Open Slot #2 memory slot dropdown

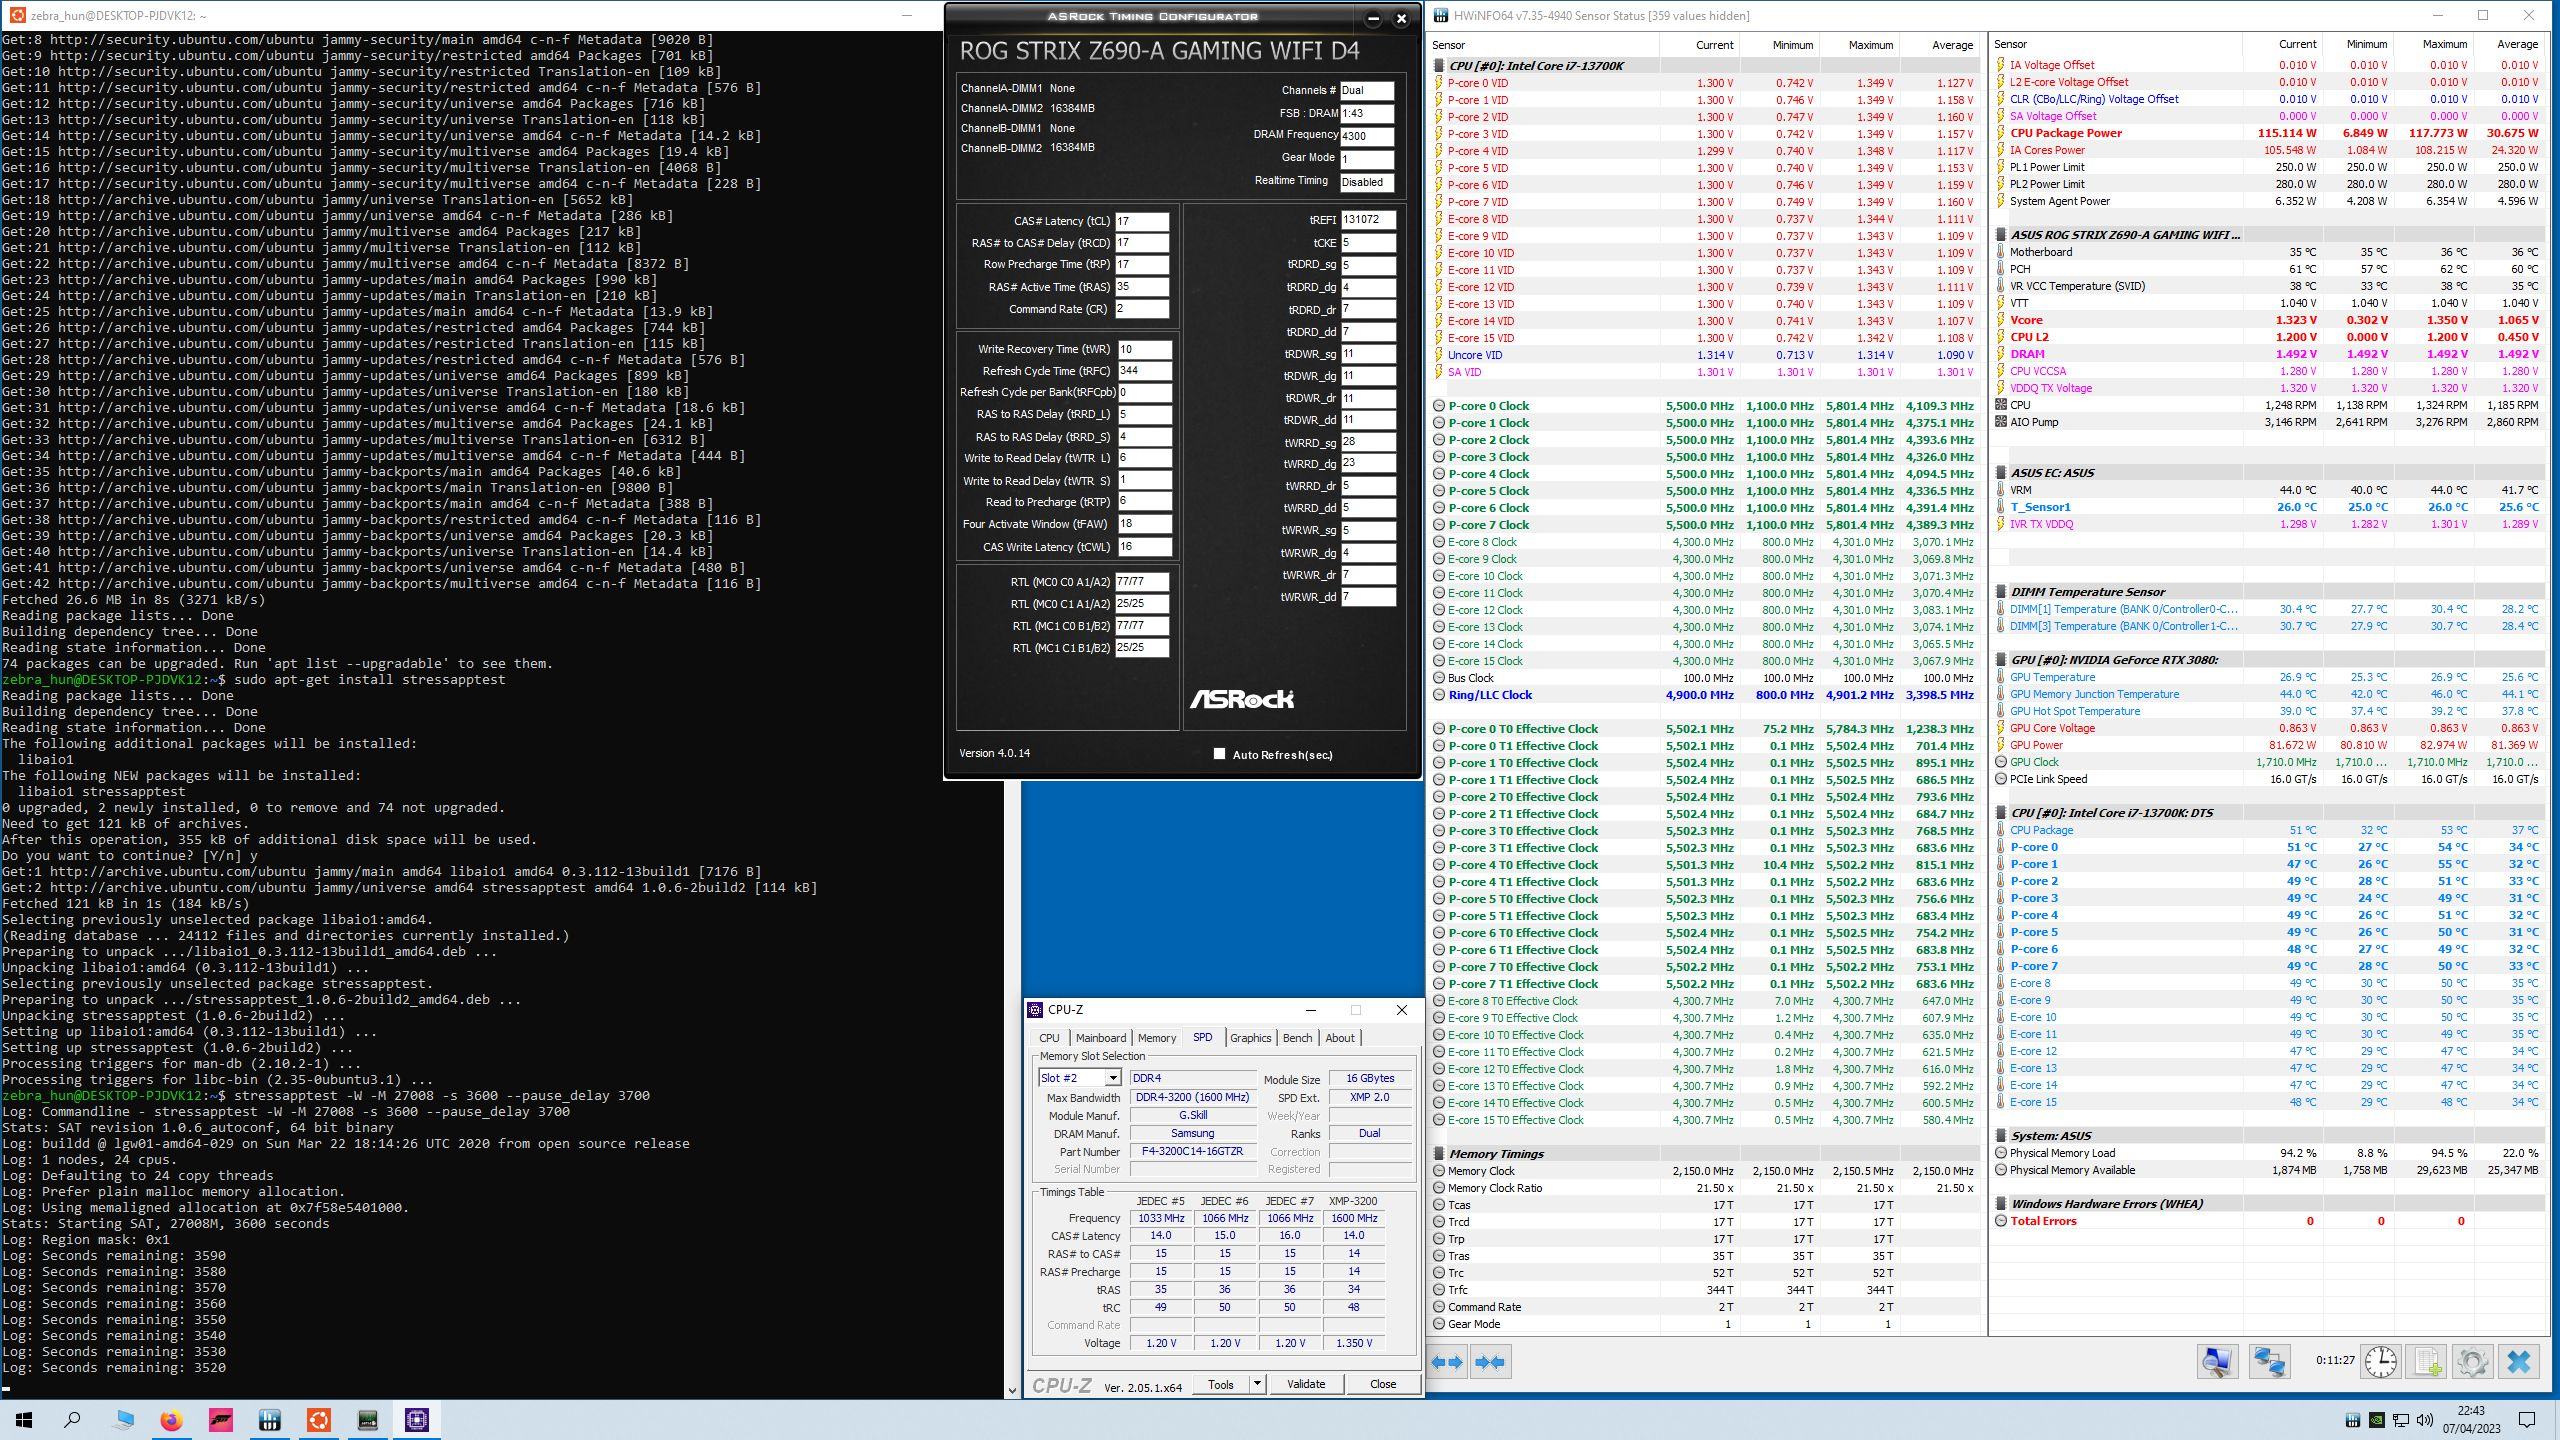click(1112, 1078)
